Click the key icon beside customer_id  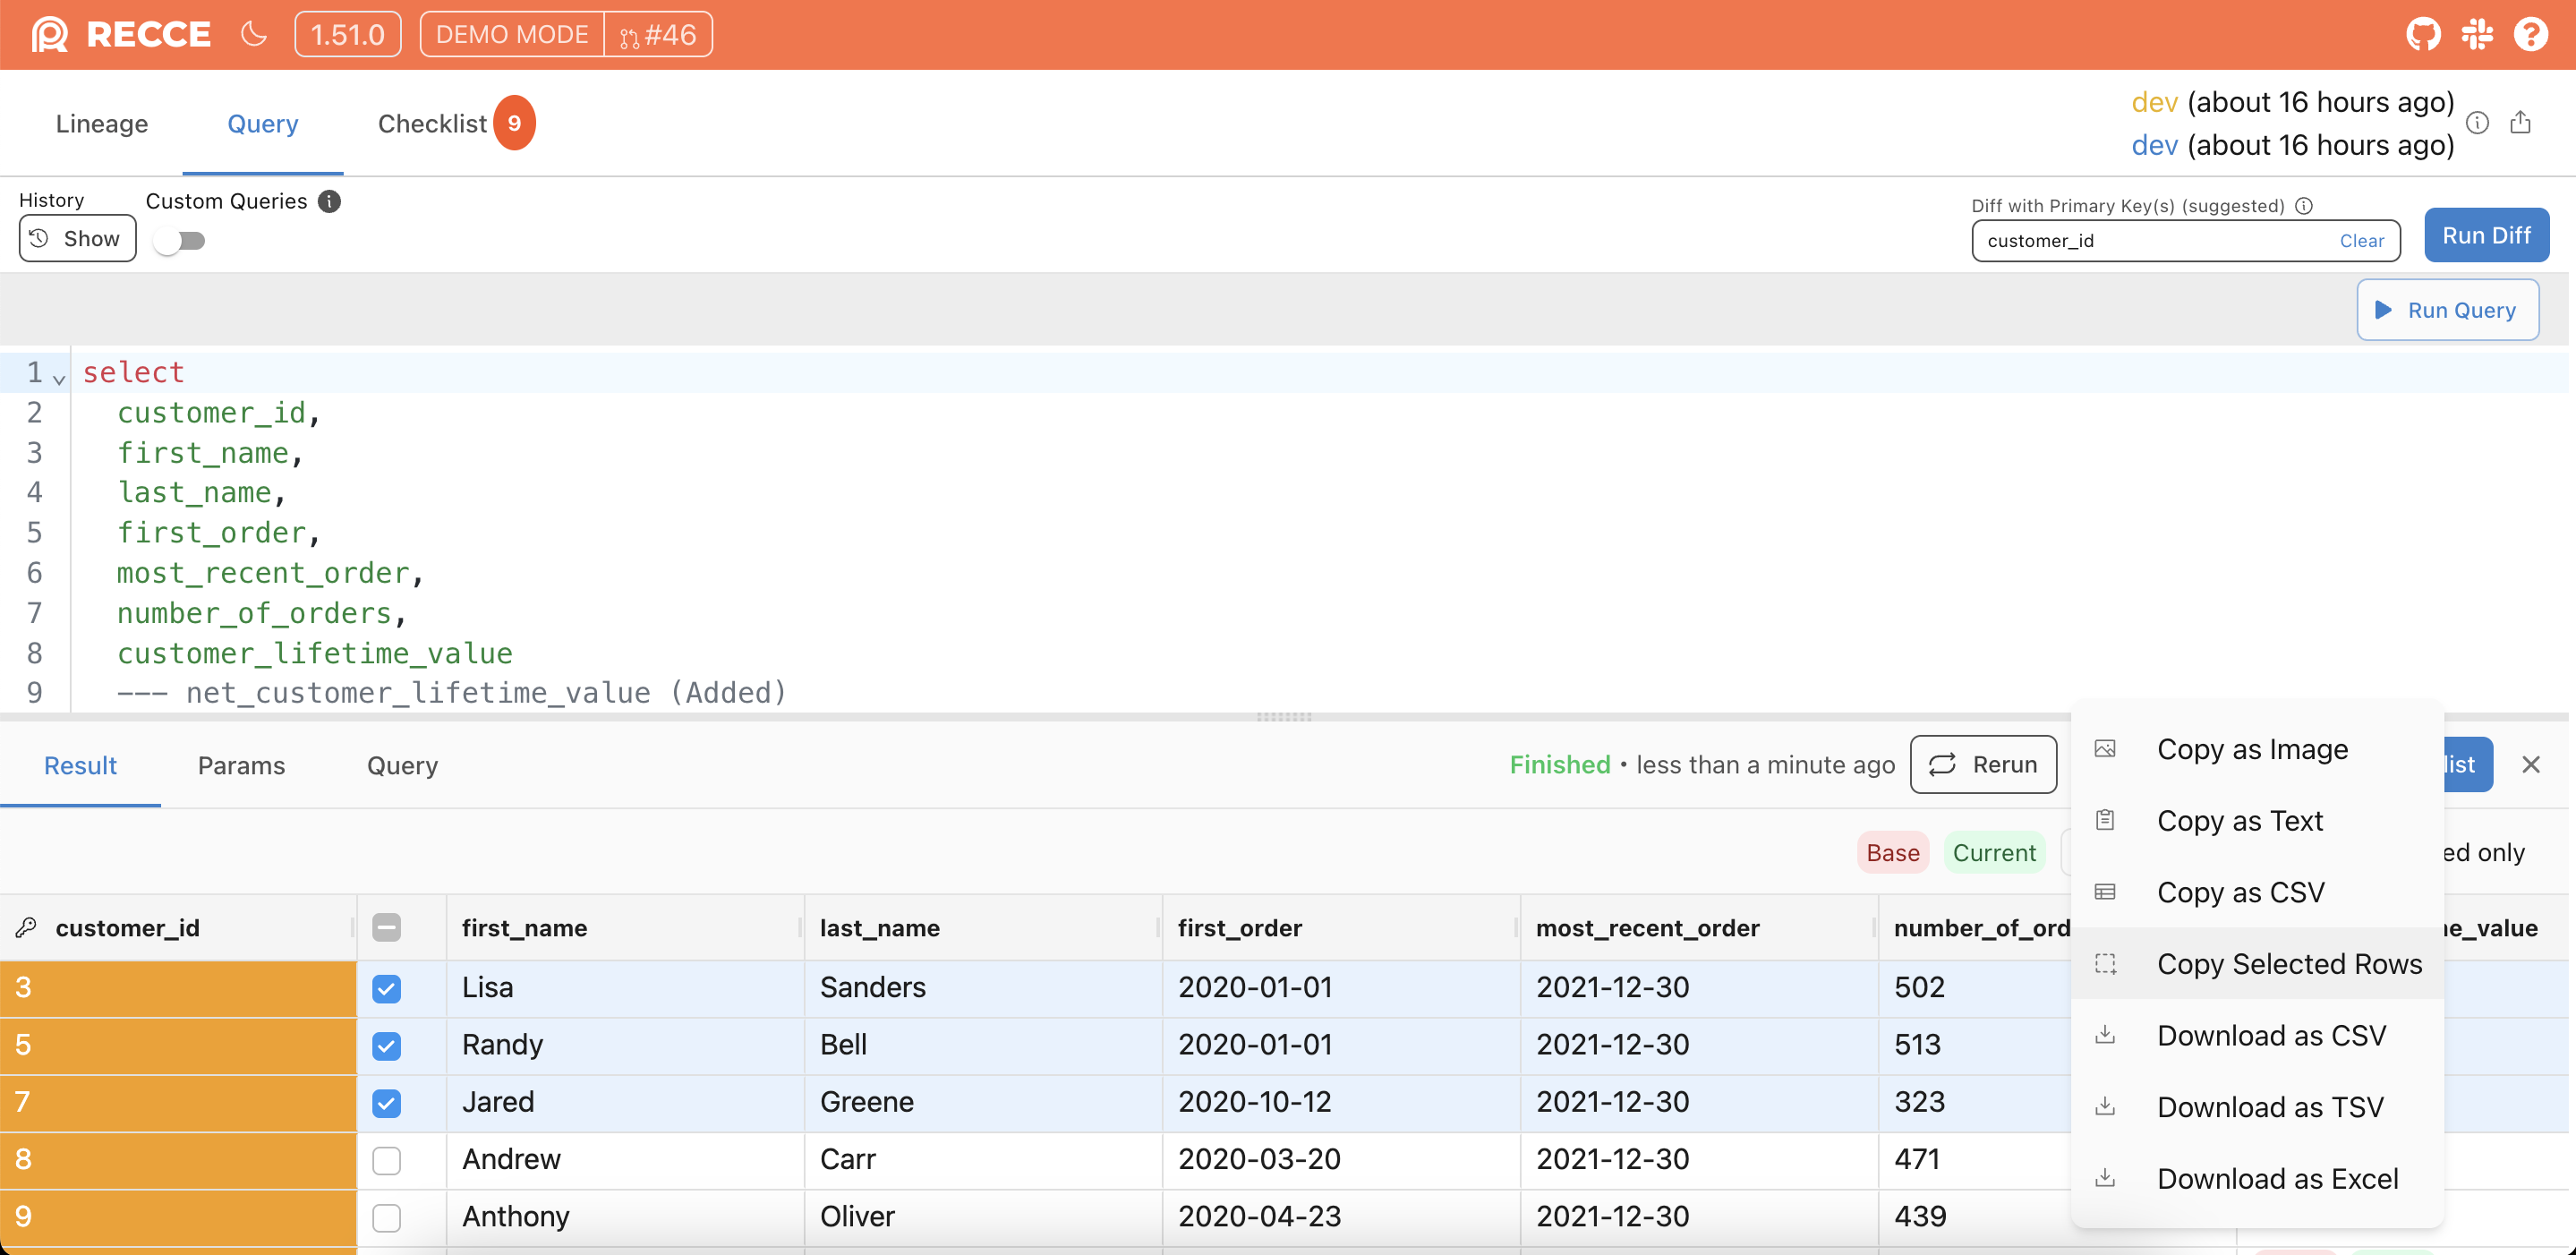point(26,927)
